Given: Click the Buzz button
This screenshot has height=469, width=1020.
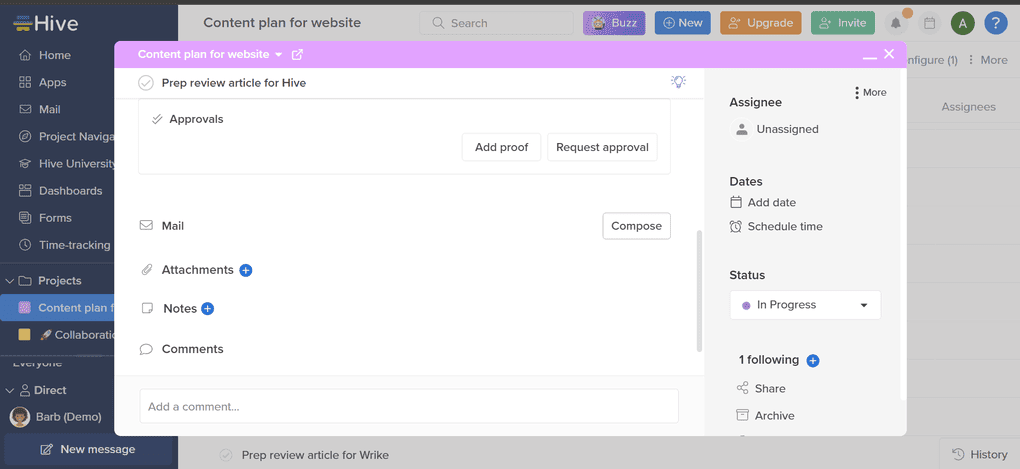Looking at the screenshot, I should pos(614,23).
